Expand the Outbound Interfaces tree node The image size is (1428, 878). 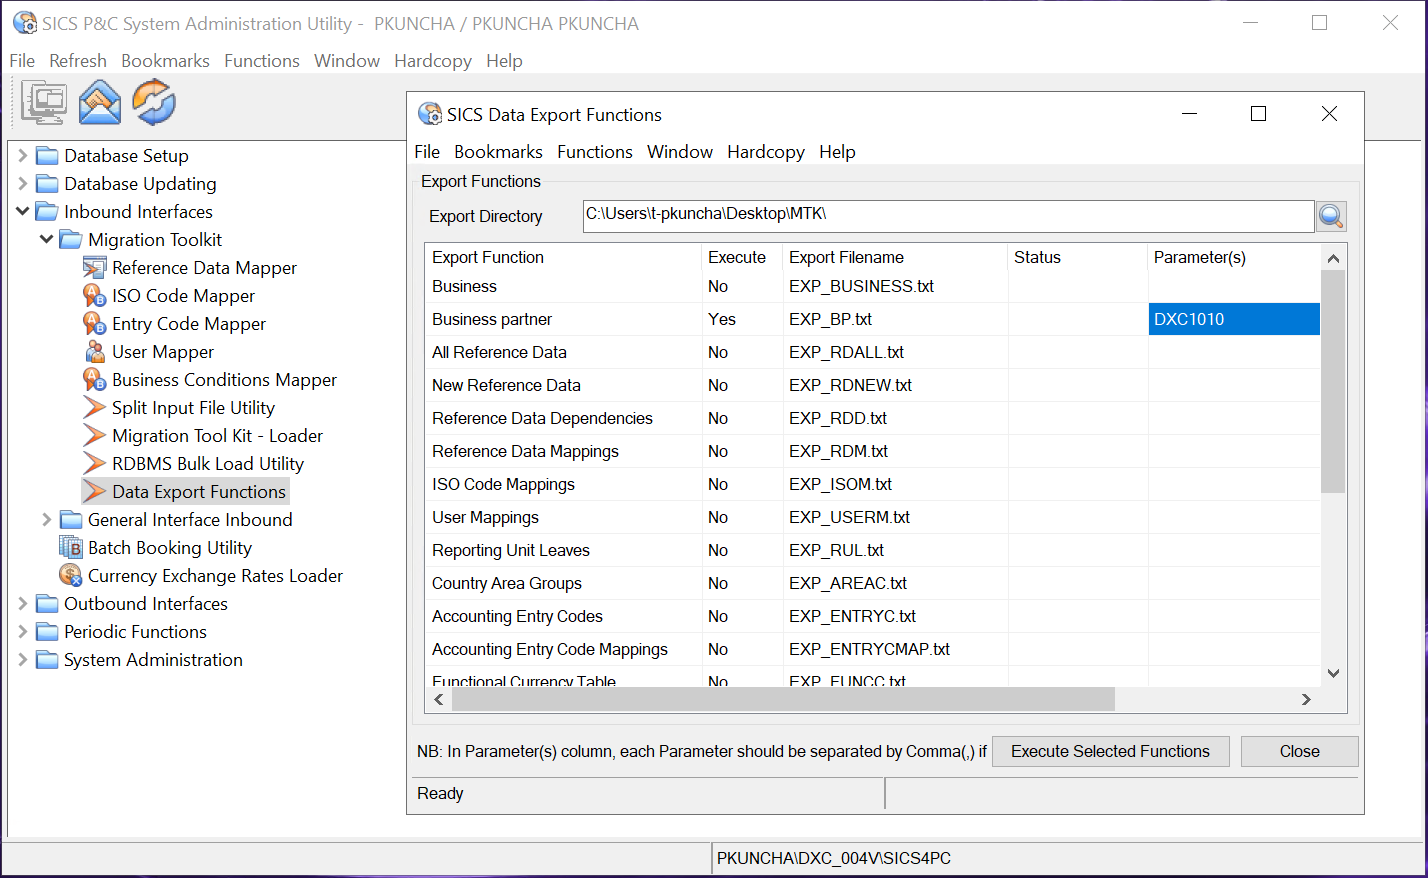21,603
